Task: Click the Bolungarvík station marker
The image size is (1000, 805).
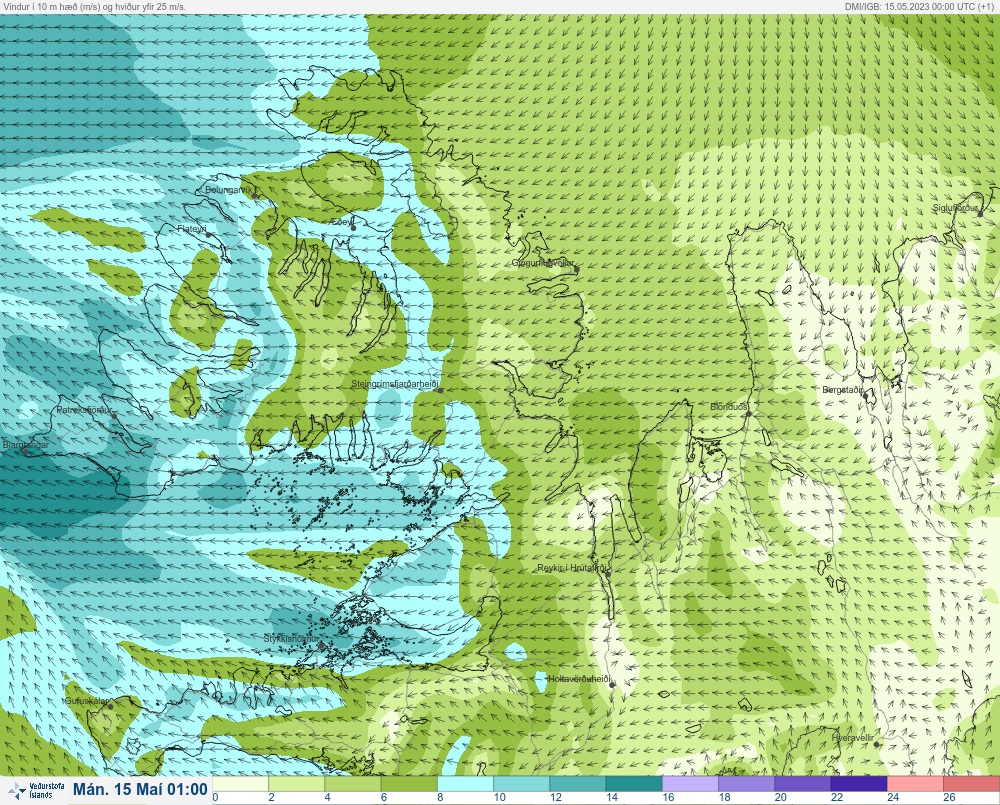Action: click(x=255, y=195)
